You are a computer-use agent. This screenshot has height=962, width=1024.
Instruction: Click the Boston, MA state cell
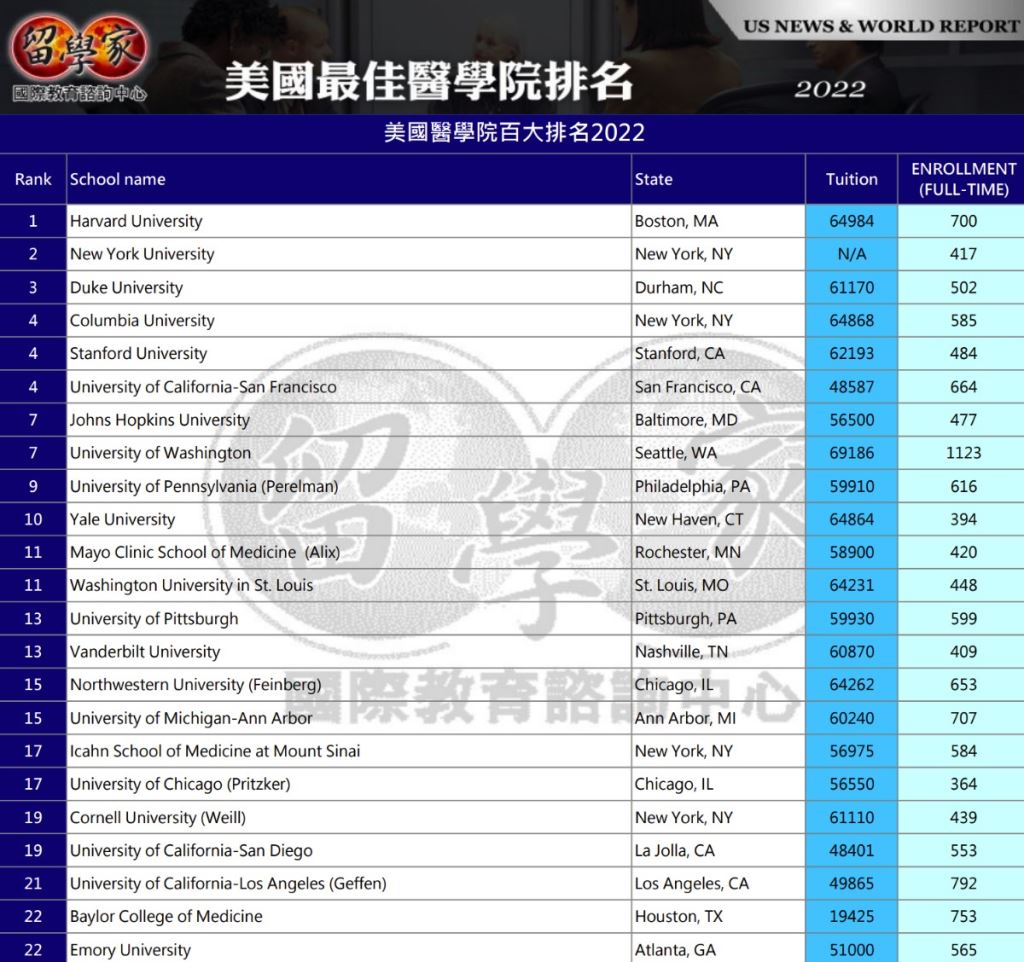tap(718, 221)
